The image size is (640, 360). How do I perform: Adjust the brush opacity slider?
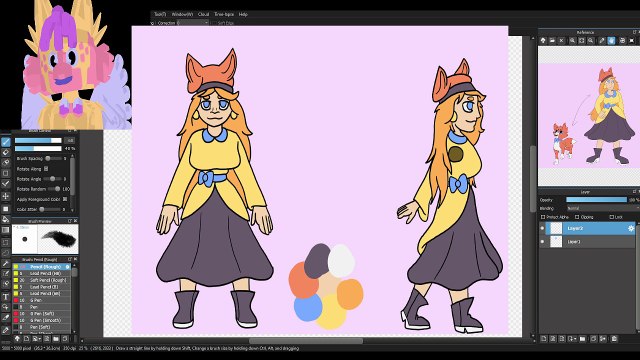click(38, 148)
